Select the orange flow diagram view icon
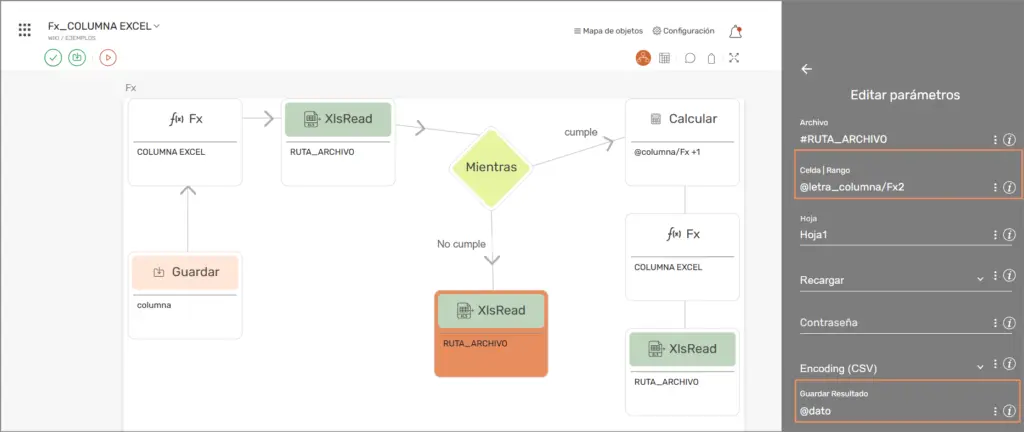 click(643, 58)
